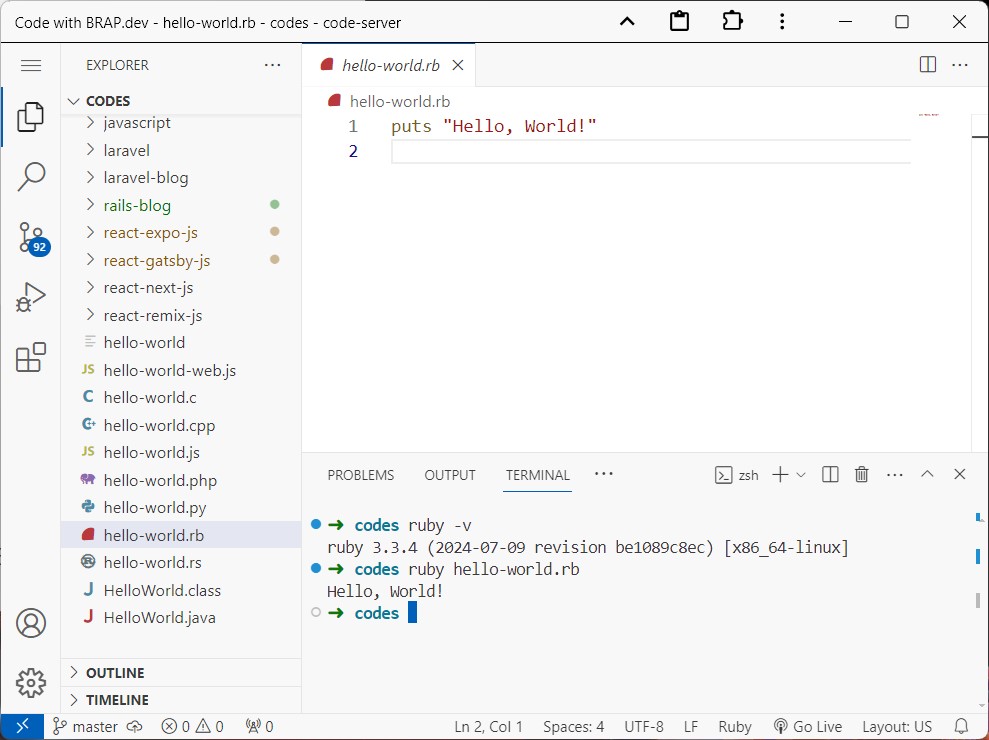
Task: Toggle Go Live server in status bar
Action: coord(808,727)
